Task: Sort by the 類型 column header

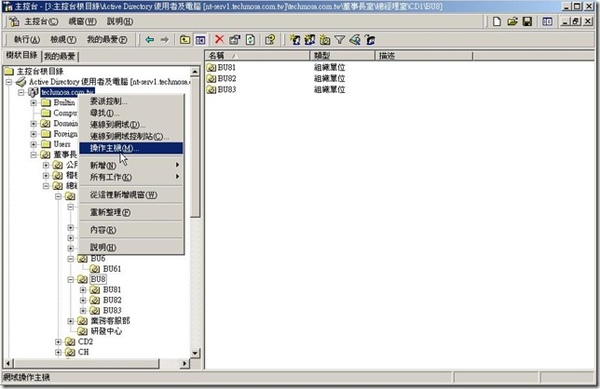Action: click(x=342, y=56)
